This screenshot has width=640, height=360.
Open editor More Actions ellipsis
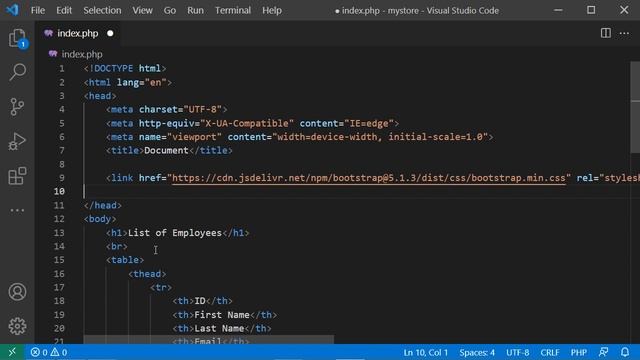point(624,33)
